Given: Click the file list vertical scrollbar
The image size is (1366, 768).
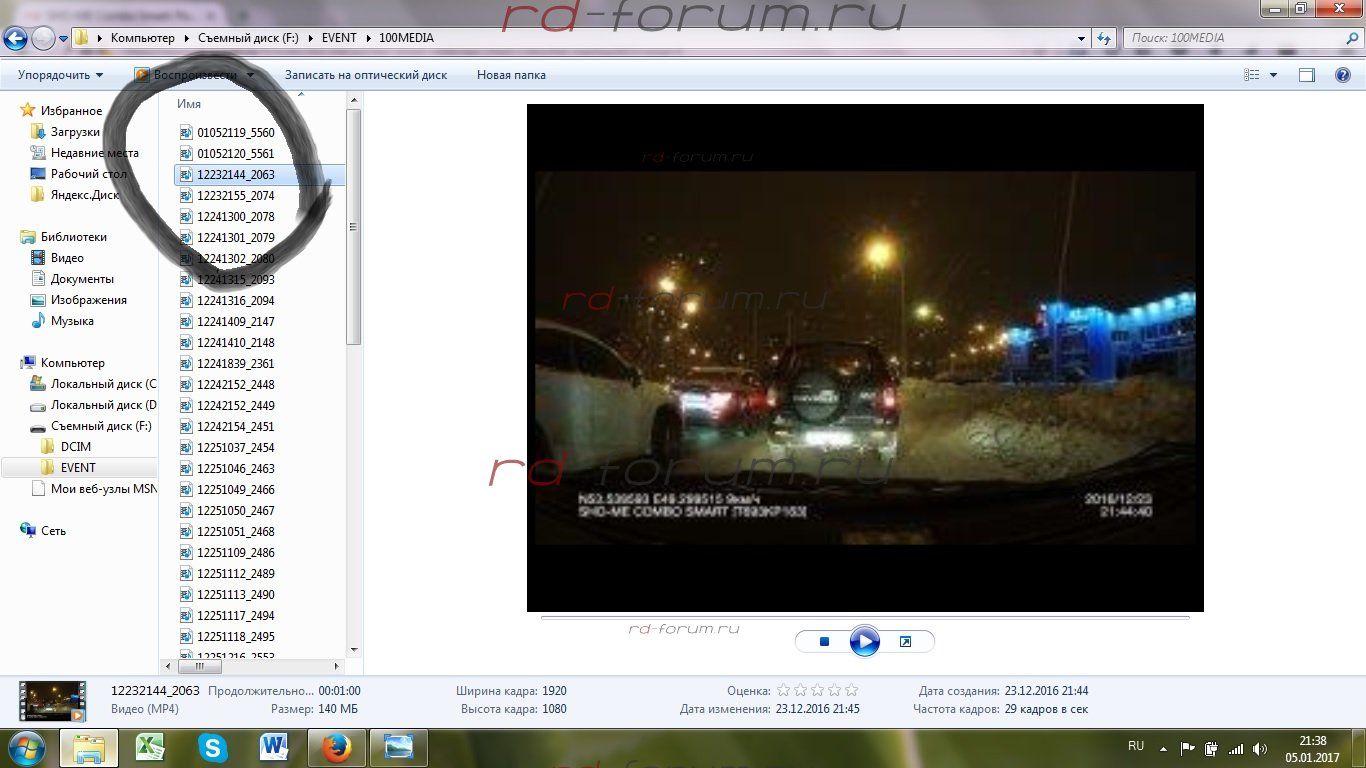Looking at the screenshot, I should point(353,228).
